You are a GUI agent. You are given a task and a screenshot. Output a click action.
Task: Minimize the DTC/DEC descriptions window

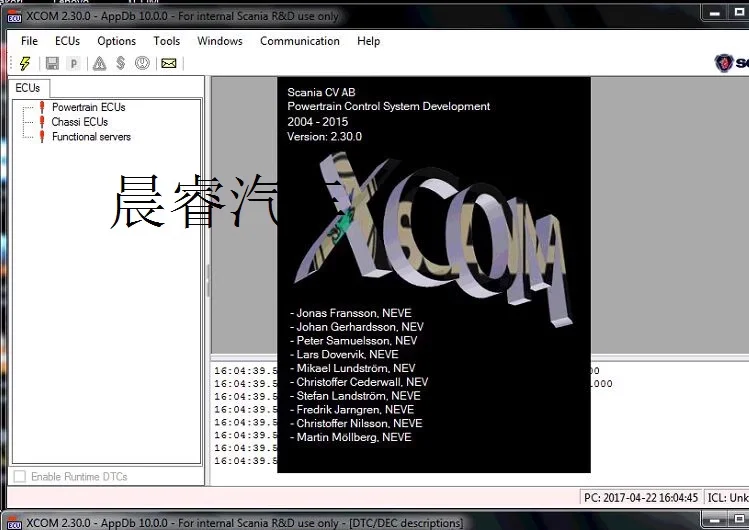click(x=714, y=519)
